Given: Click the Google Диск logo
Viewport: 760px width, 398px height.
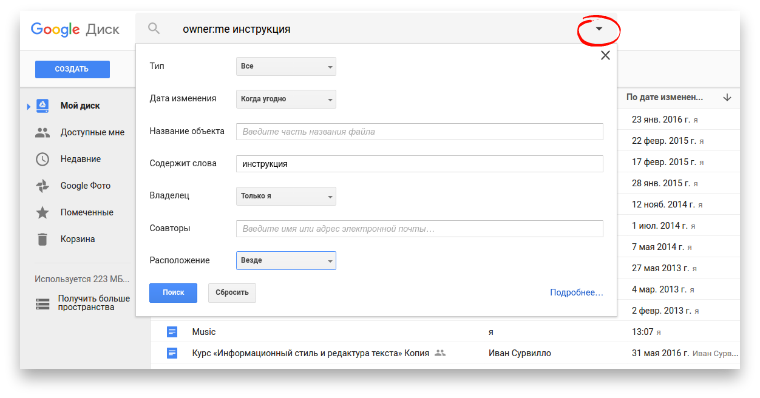Looking at the screenshot, I should [x=75, y=29].
